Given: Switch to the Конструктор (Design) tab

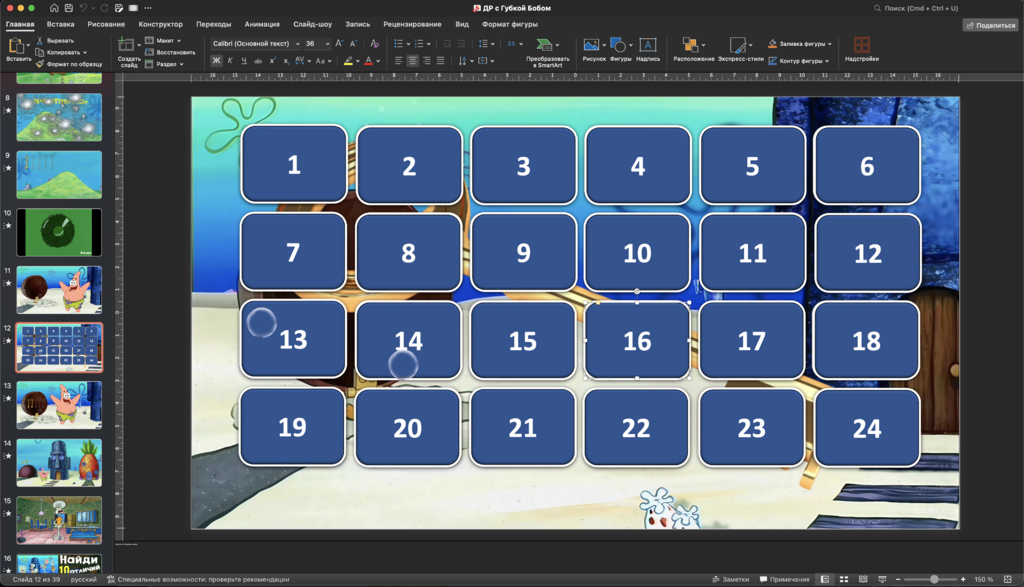Looking at the screenshot, I should [160, 24].
